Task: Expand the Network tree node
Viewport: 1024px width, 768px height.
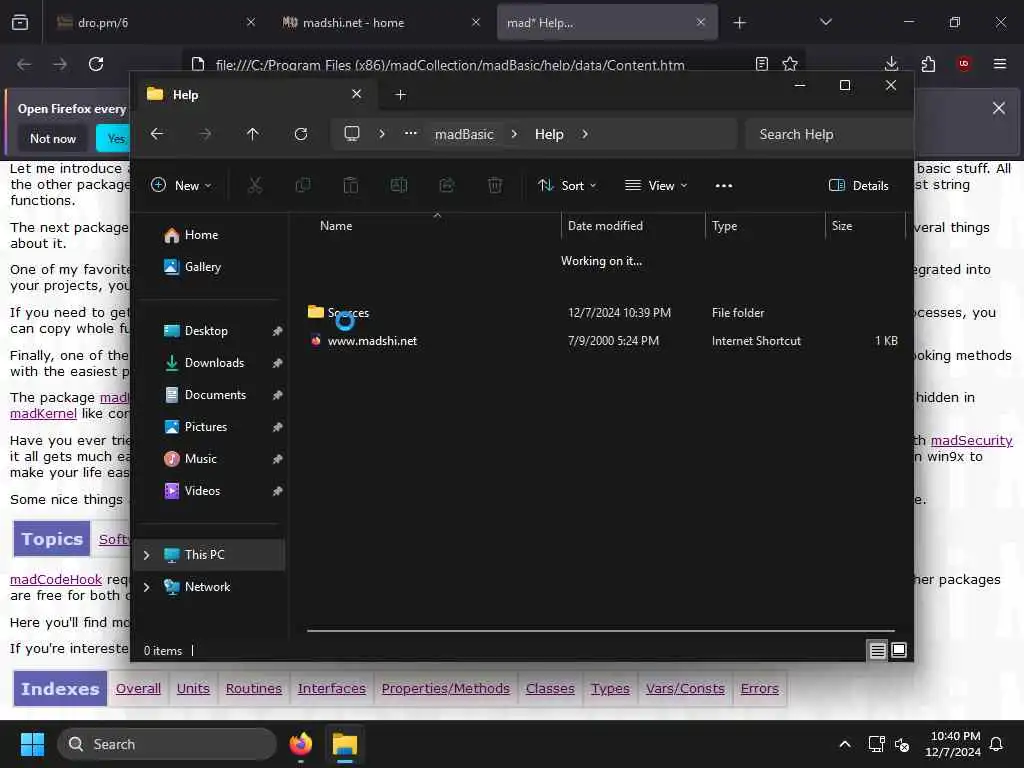Action: tap(146, 587)
